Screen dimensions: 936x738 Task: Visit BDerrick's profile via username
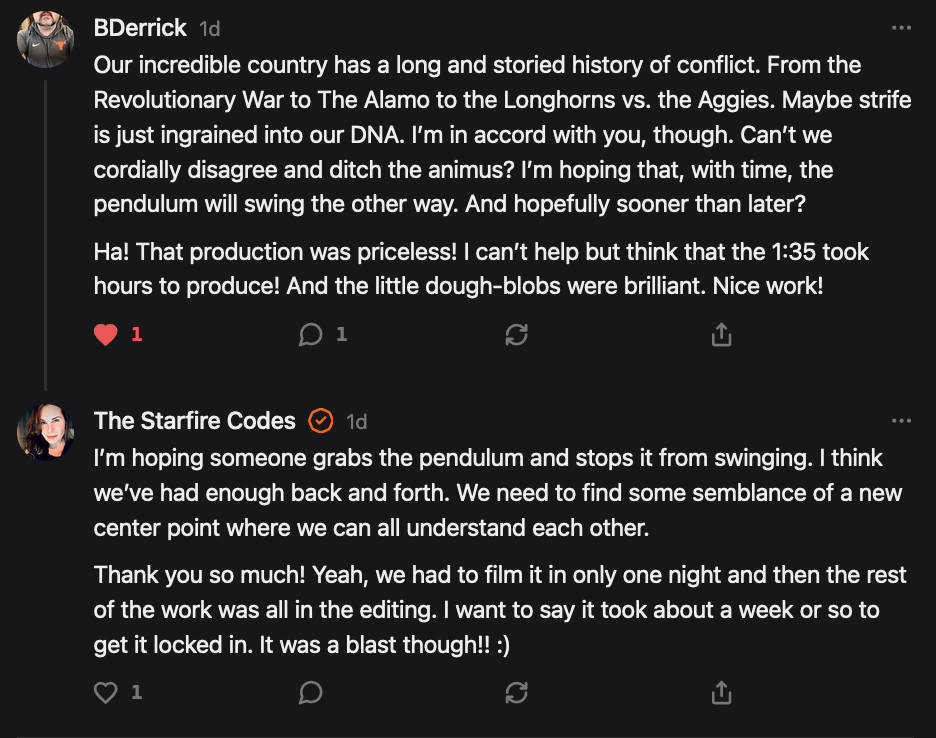point(139,28)
